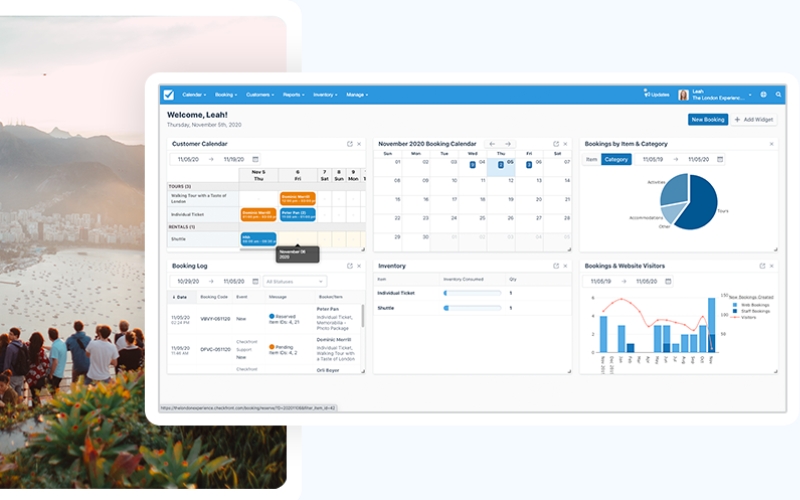The image size is (800, 500).
Task: Click the globe icon in top bar
Action: pyautogui.click(x=763, y=94)
